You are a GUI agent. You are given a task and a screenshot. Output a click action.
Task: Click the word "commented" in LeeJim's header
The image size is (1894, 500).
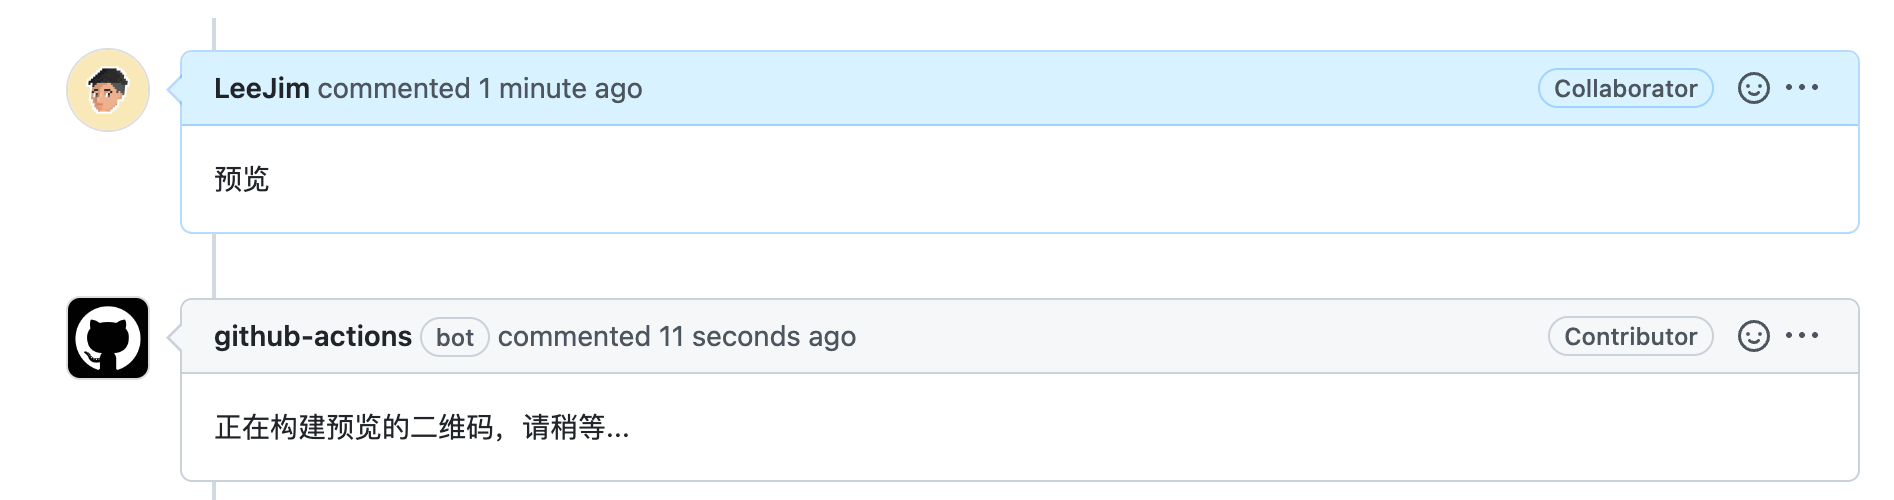tap(394, 88)
